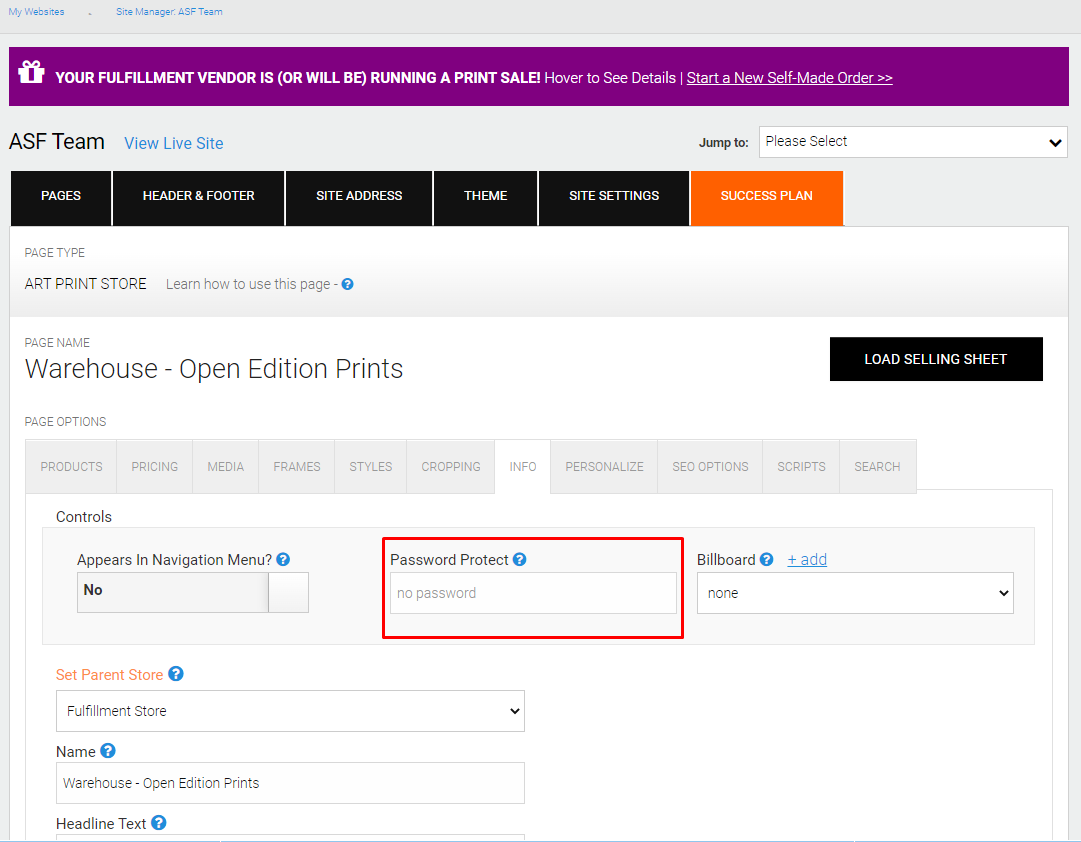Focus the Password Protect input field
Image resolution: width=1081 pixels, height=842 pixels.
click(x=533, y=593)
